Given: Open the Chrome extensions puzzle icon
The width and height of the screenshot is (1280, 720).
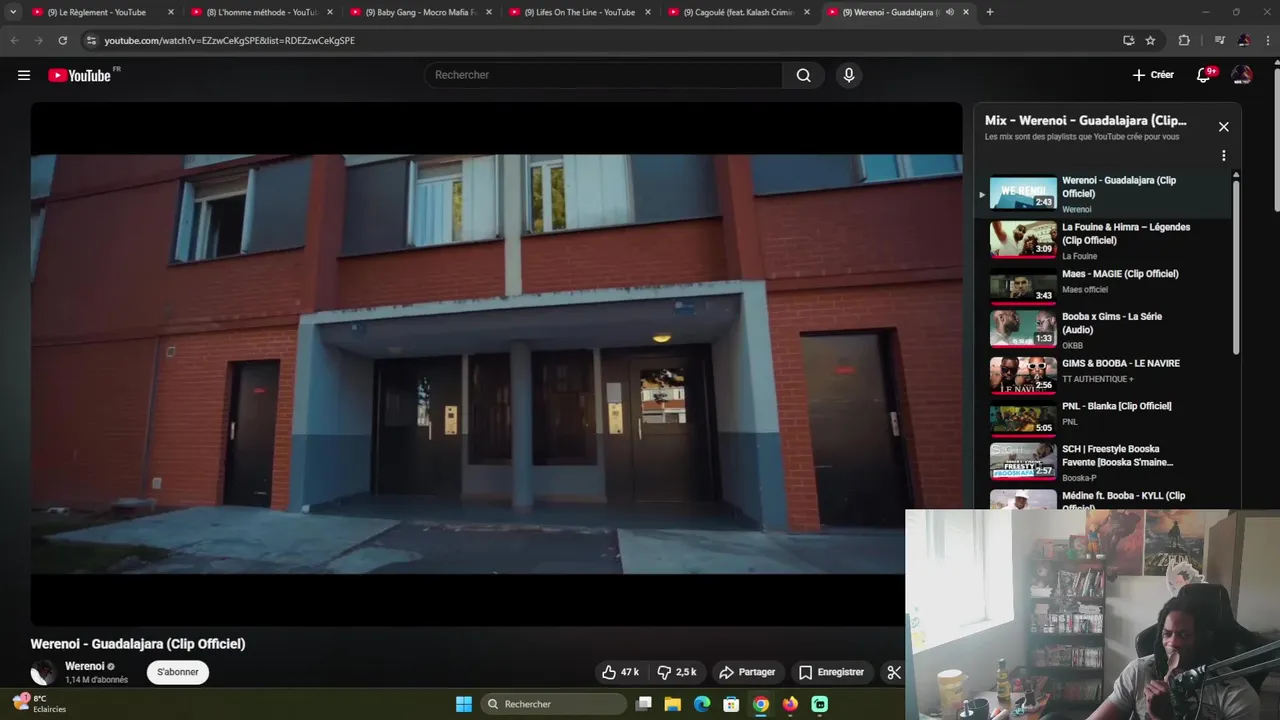Looking at the screenshot, I should coord(1184,40).
